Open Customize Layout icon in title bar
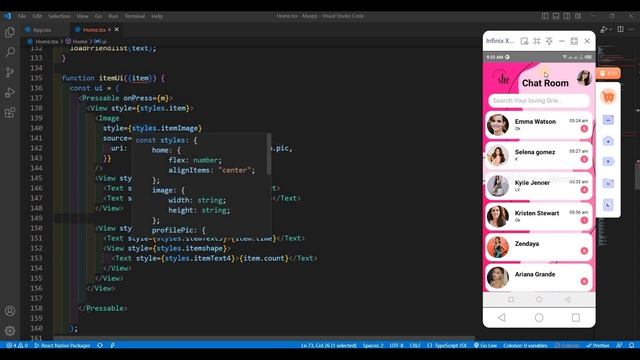The image size is (640, 360). pos(578,16)
